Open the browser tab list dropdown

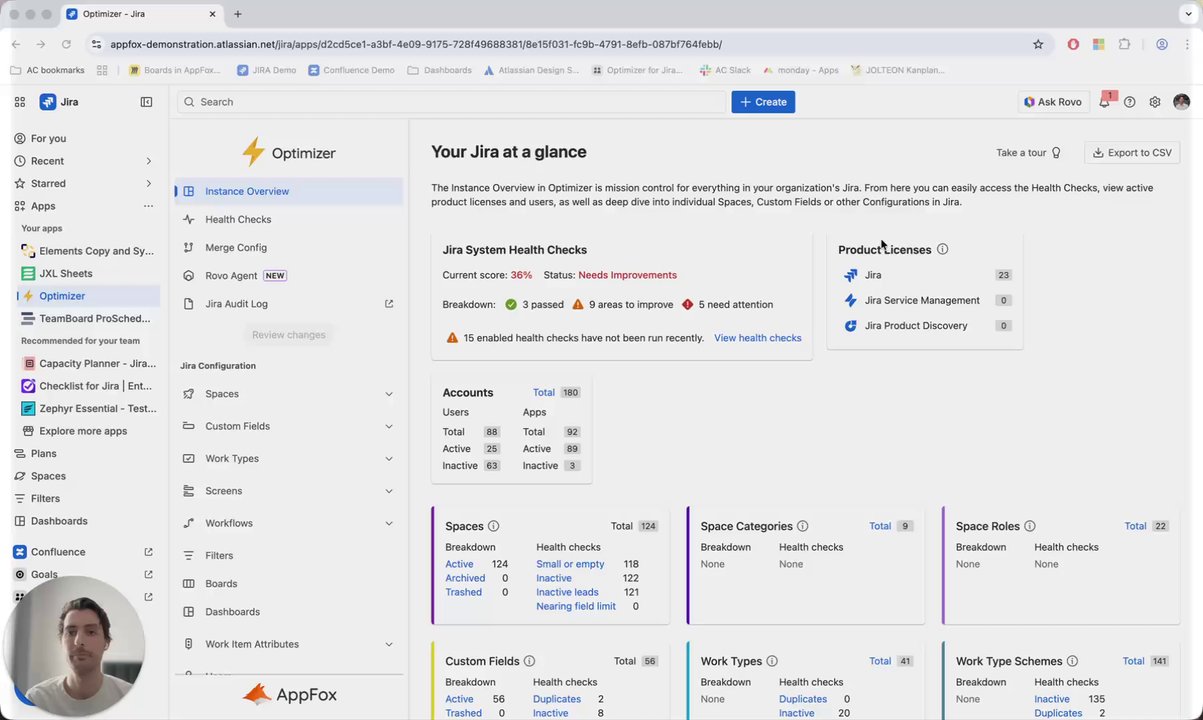point(1187,14)
